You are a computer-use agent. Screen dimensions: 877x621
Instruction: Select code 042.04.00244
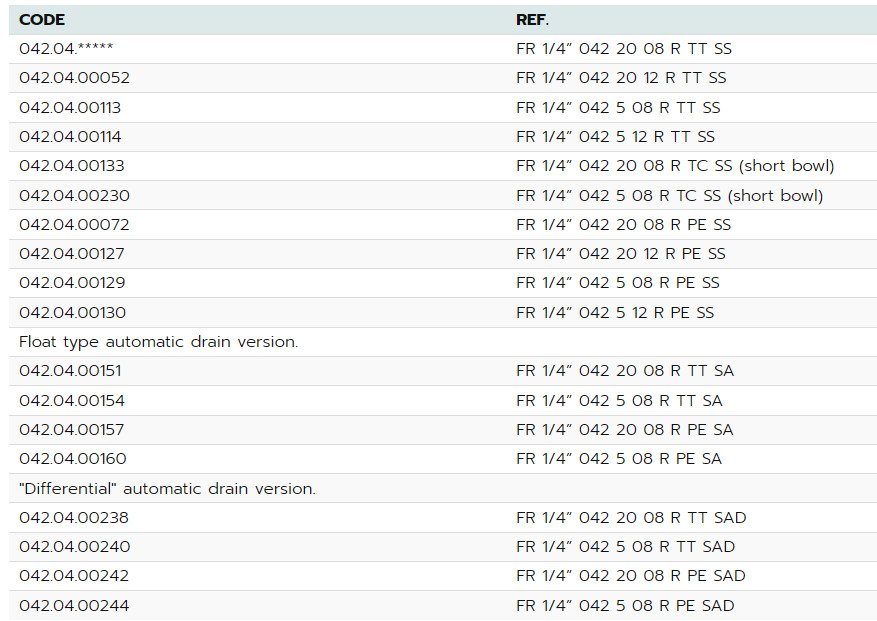tap(74, 606)
